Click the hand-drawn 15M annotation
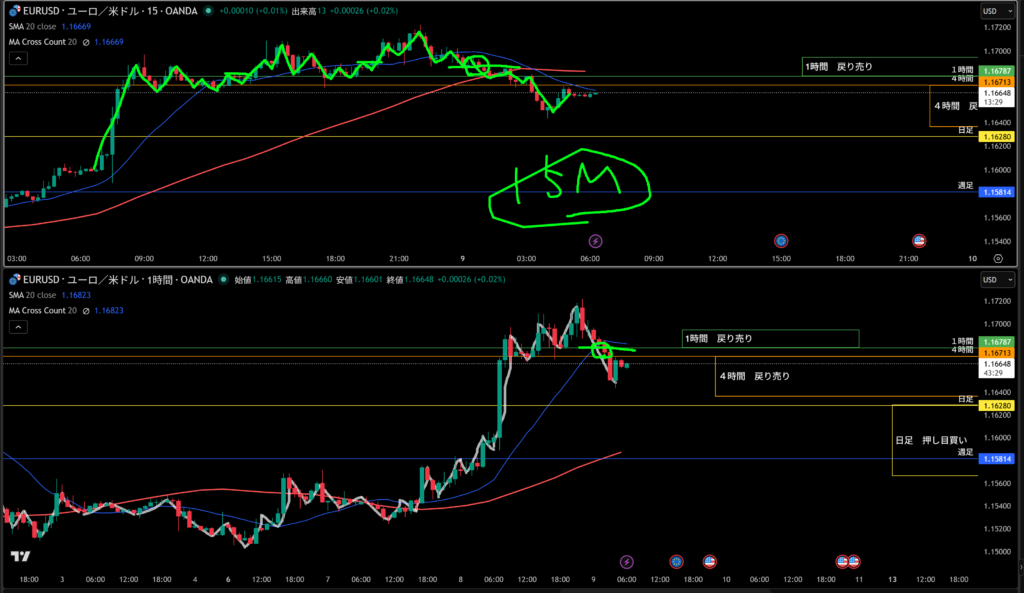This screenshot has height=593, width=1024. [x=568, y=185]
